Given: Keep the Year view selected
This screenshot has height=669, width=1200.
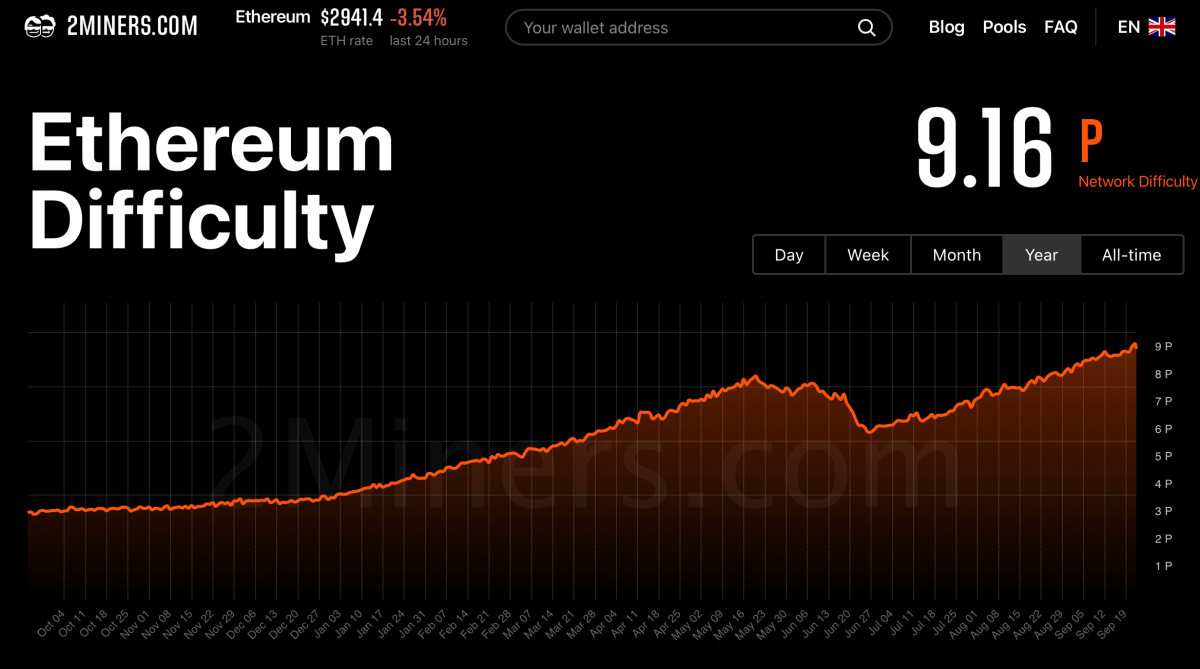Looking at the screenshot, I should [1042, 254].
